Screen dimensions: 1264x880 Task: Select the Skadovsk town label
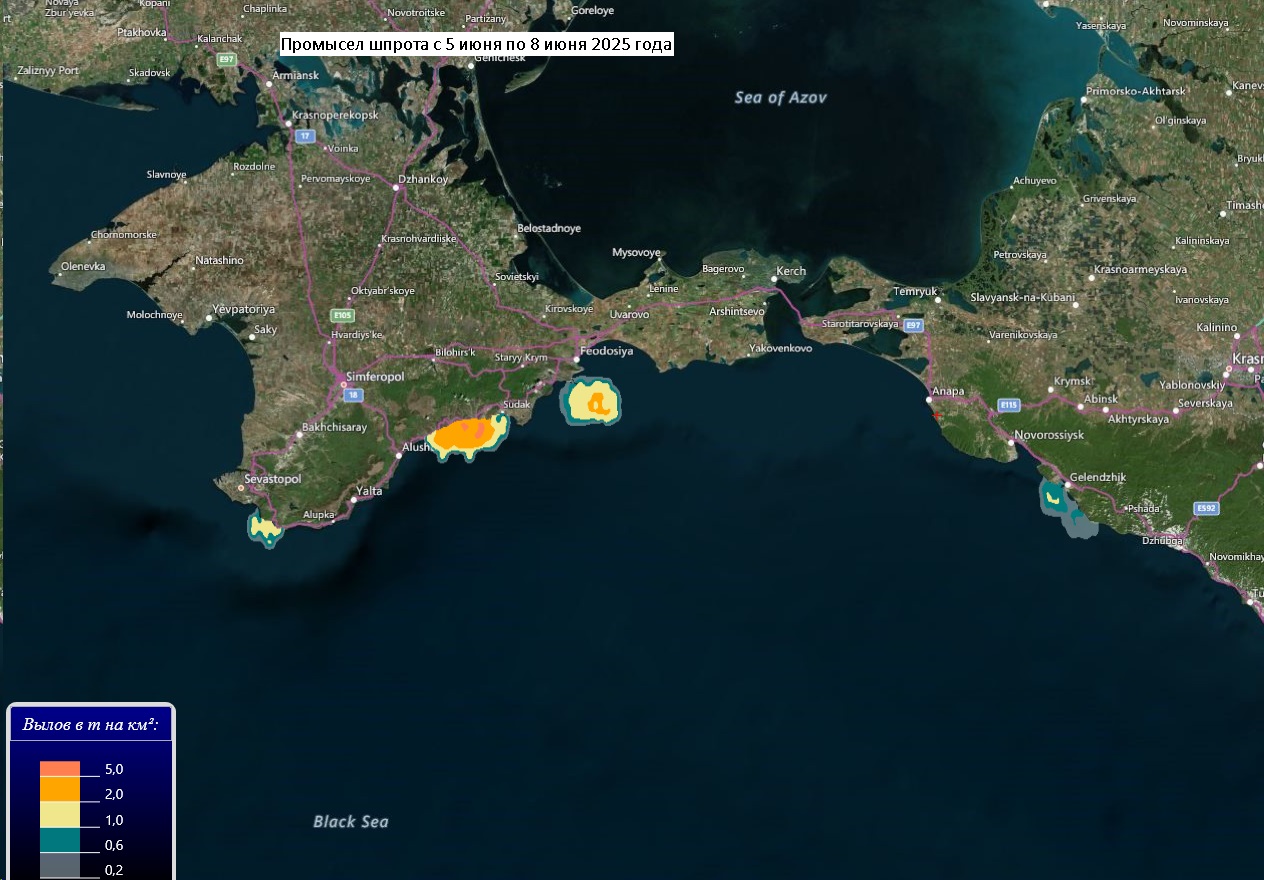coord(150,73)
